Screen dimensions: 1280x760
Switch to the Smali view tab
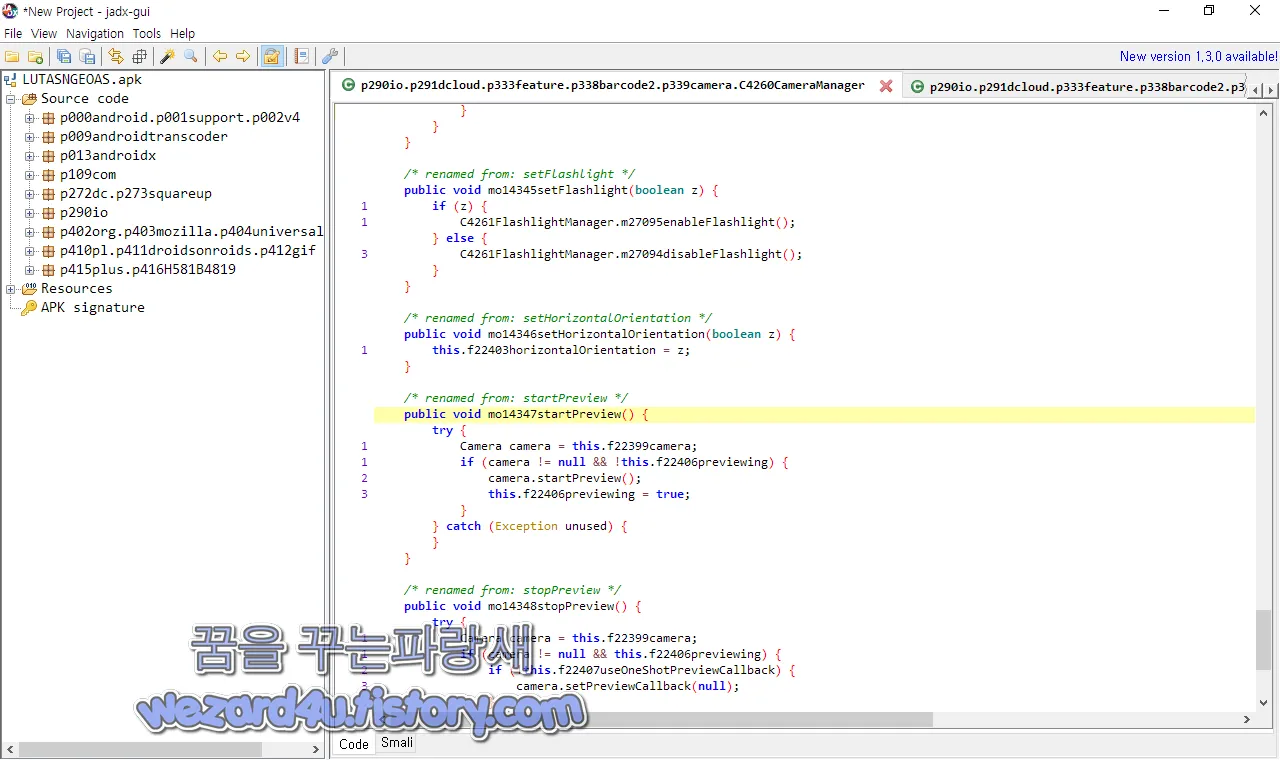tap(397, 743)
